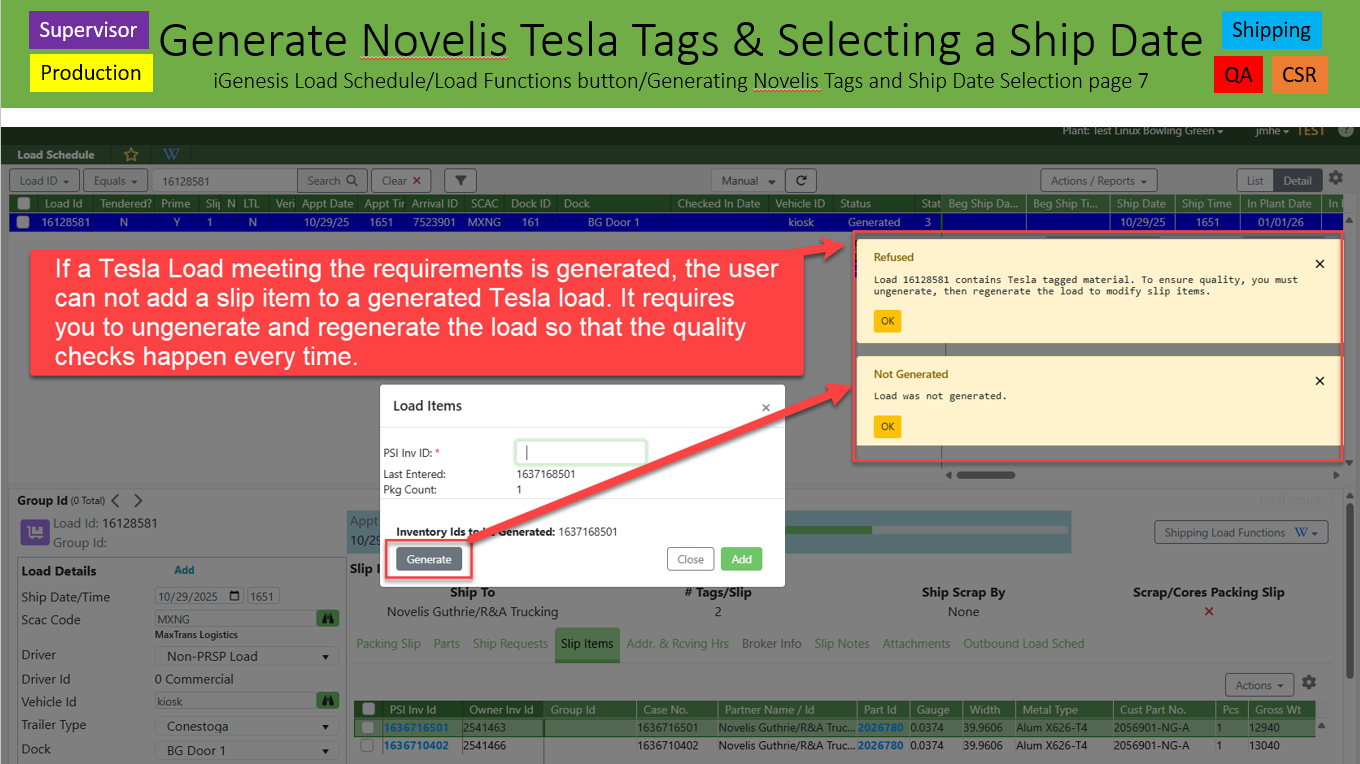
Task: Toggle the select-all checkbox in load grid header
Action: coord(23,204)
